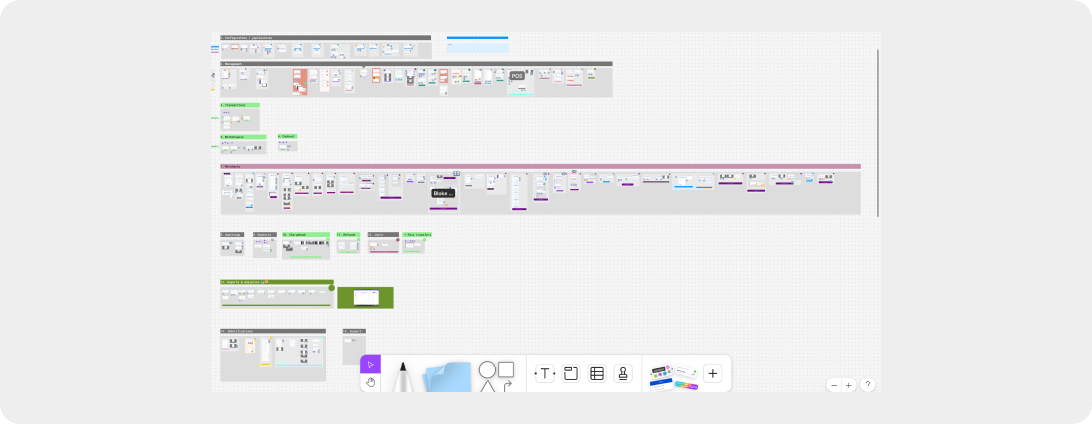Viewport: 1092px width, 424px height.
Task: Click the plus More tools button
Action: 712,374
